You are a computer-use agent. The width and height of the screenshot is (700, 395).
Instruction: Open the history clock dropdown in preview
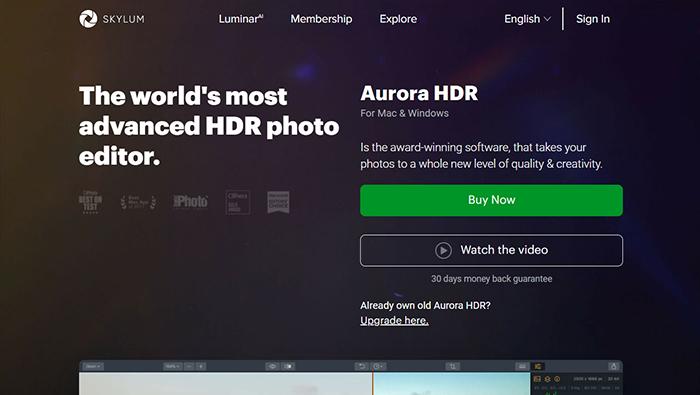tap(378, 366)
